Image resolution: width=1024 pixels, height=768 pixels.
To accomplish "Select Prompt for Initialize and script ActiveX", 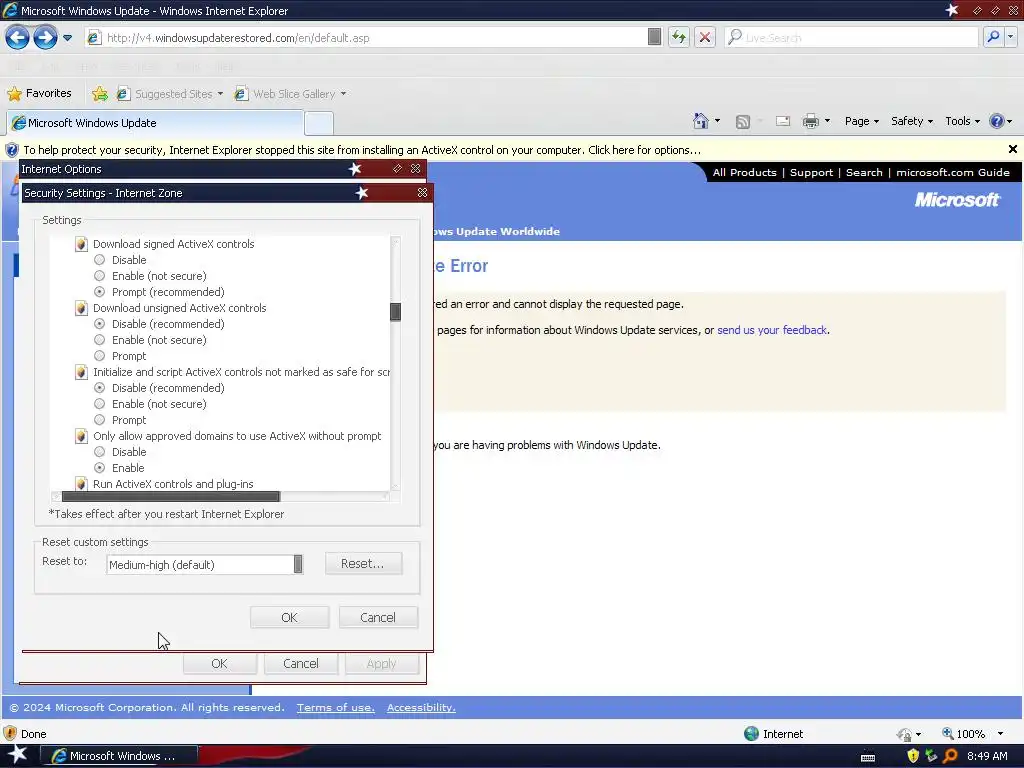I will tap(99, 420).
